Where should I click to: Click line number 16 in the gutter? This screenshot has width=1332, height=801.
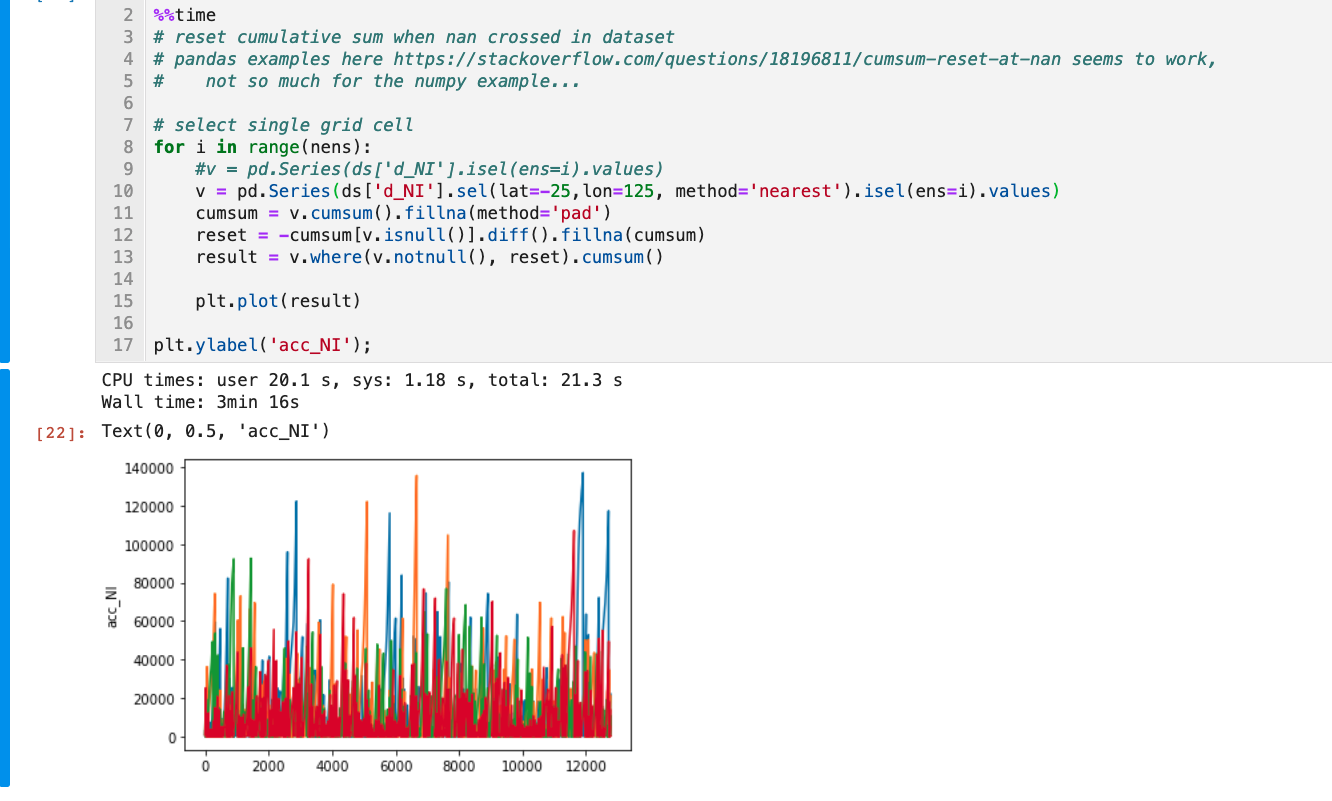(x=124, y=323)
